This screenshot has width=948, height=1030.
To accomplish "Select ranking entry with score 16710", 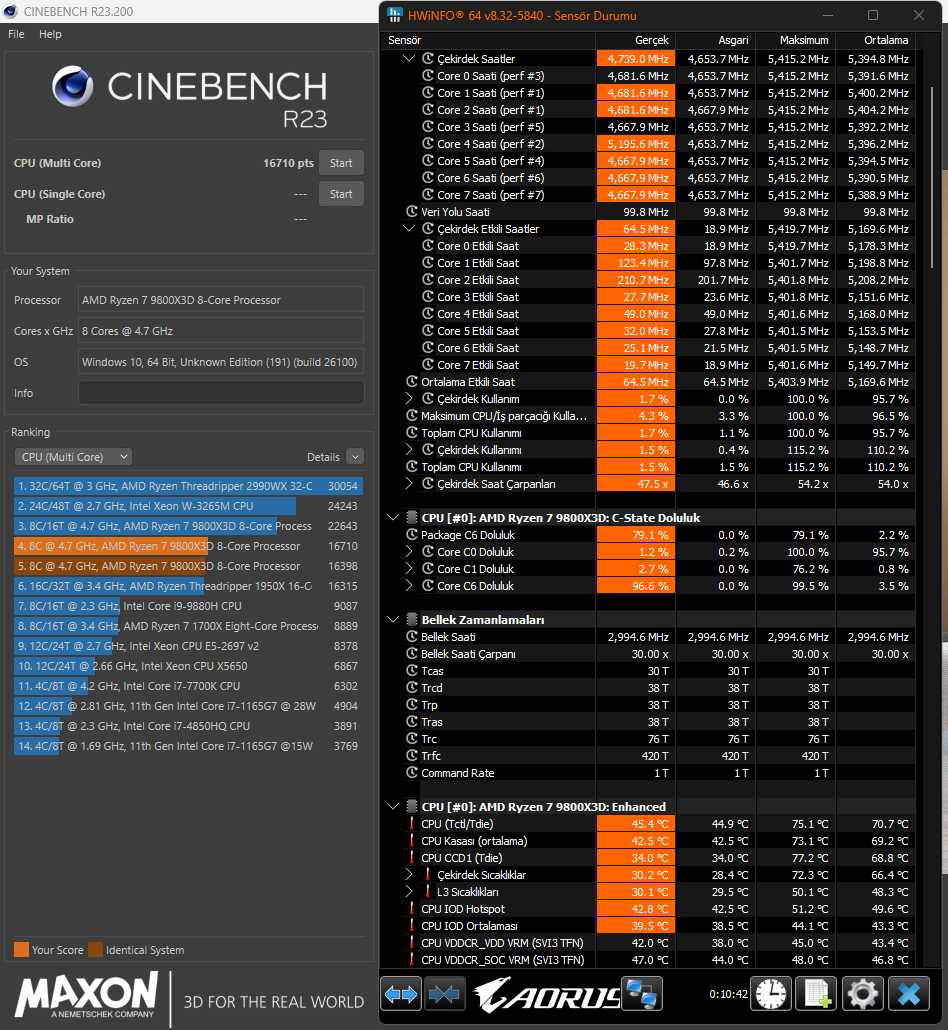I will tap(189, 546).
